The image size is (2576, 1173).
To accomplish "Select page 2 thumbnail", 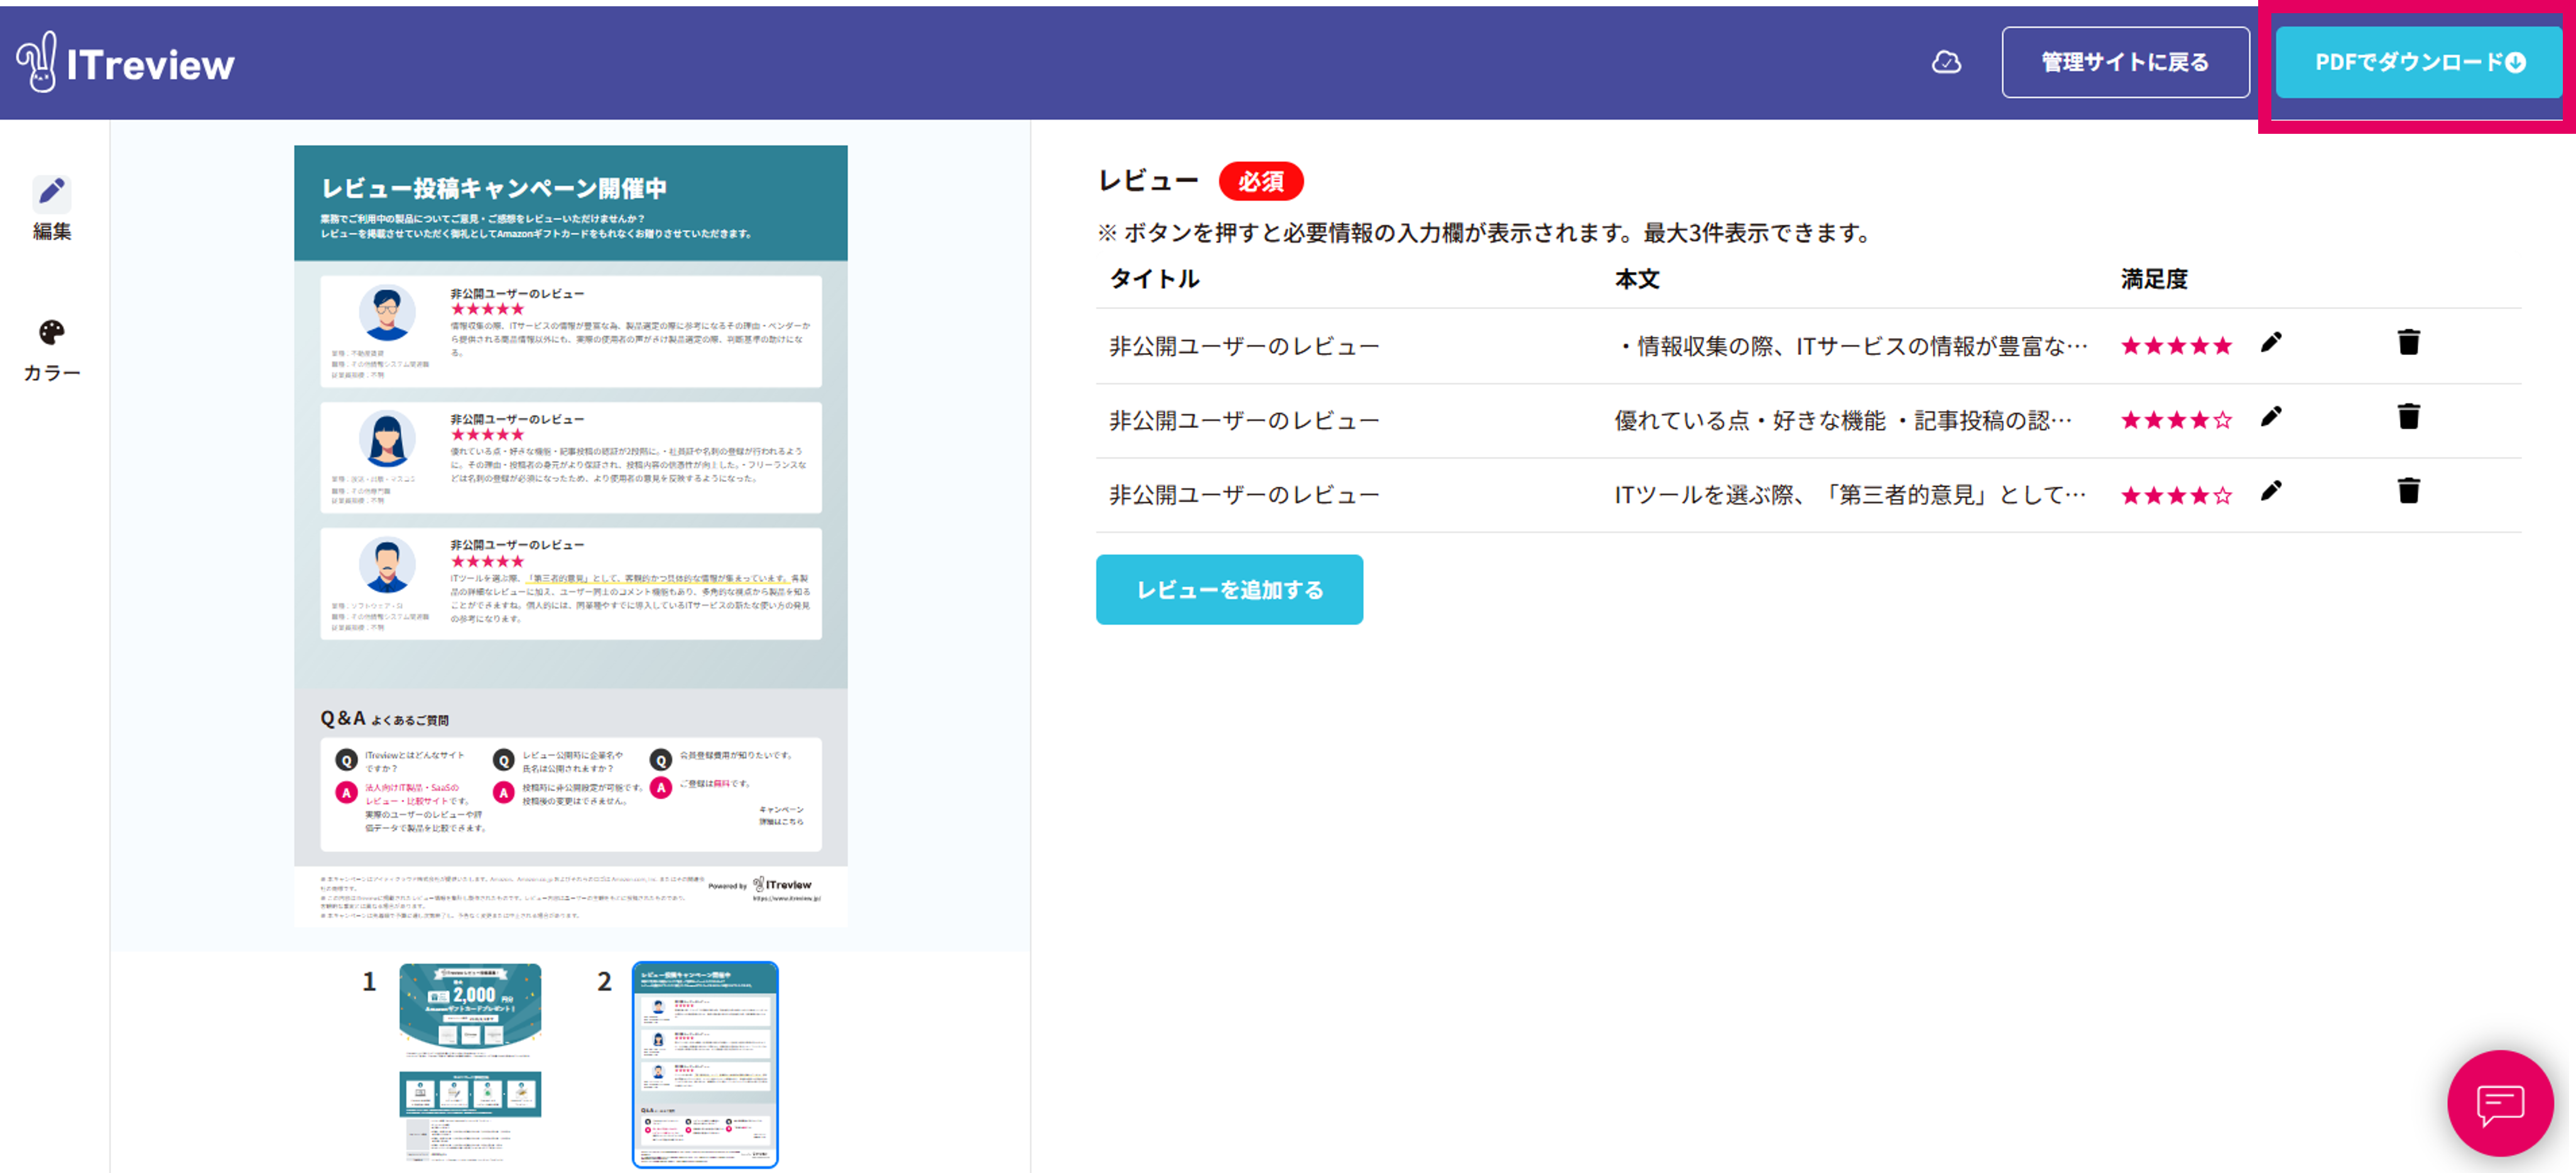I will click(705, 1064).
